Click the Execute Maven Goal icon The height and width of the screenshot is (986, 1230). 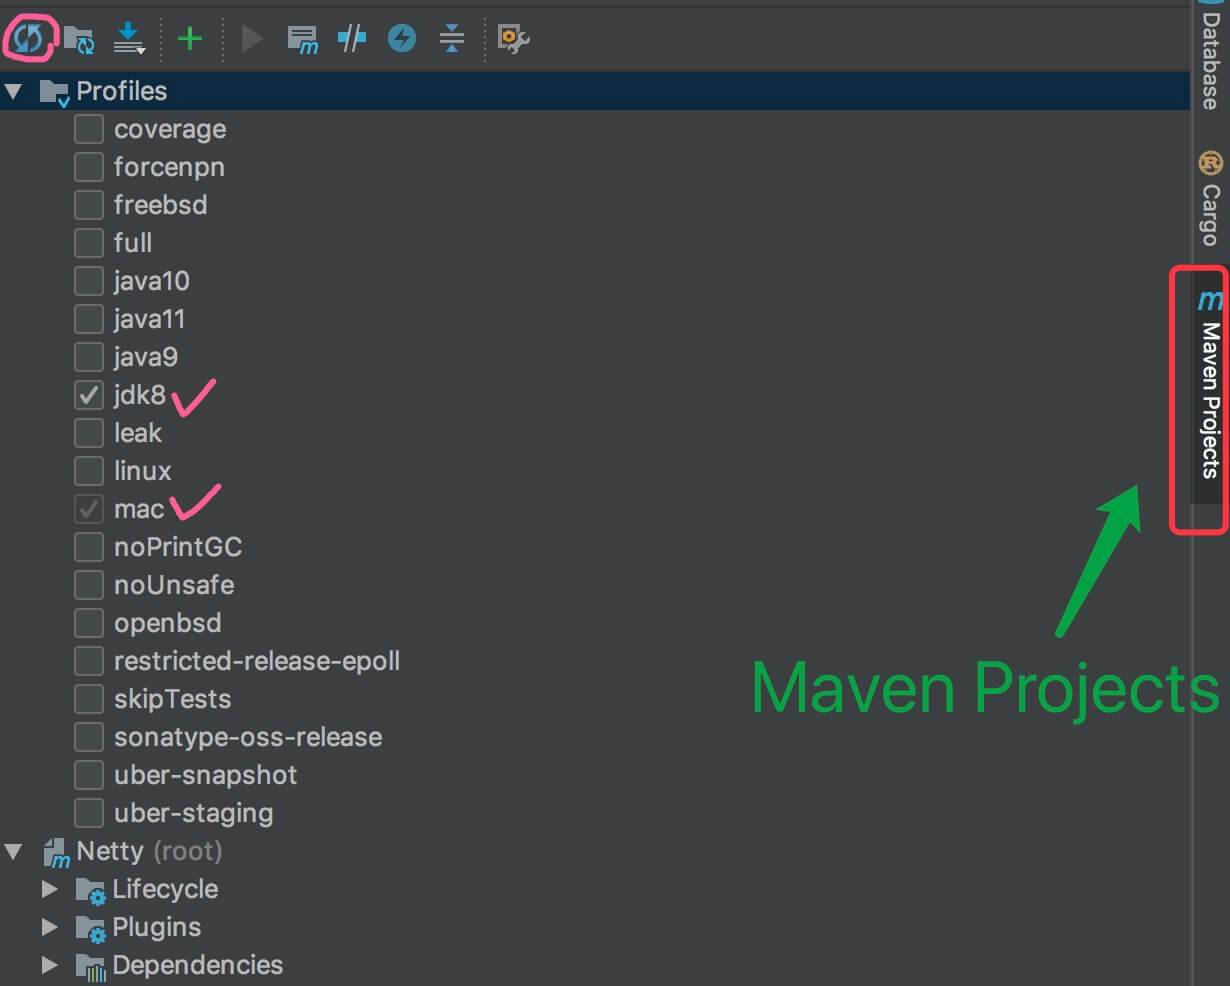(x=302, y=39)
